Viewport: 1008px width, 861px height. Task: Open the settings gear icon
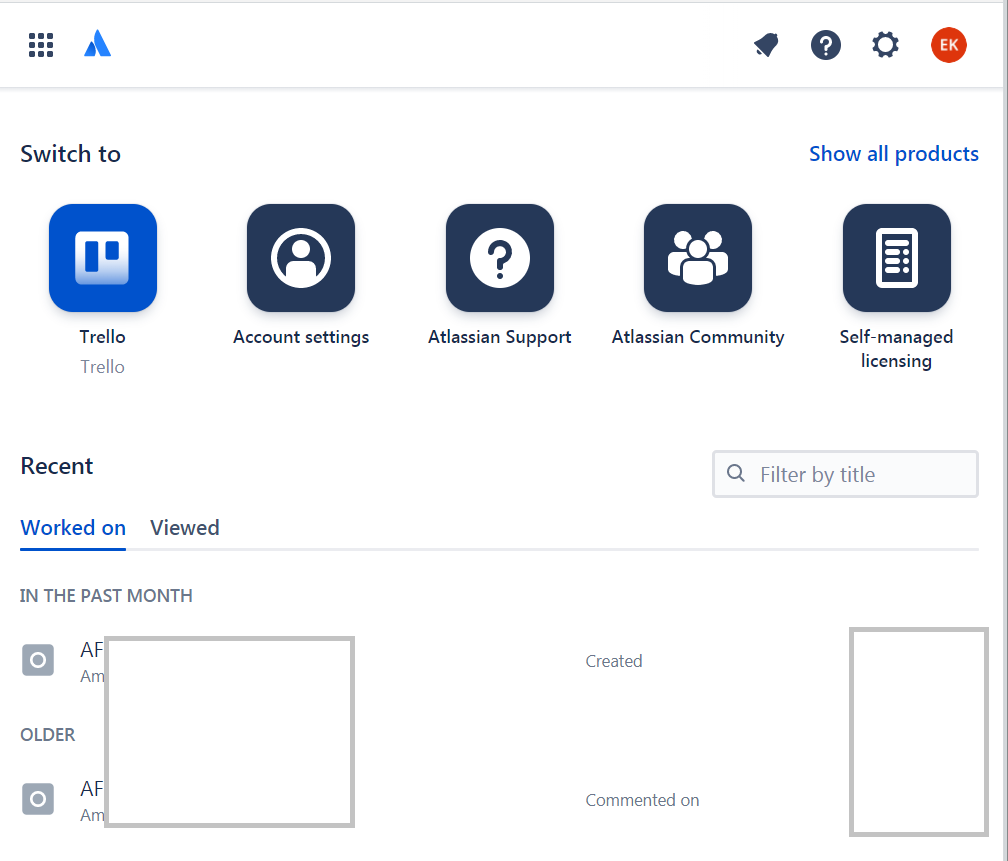pos(885,45)
